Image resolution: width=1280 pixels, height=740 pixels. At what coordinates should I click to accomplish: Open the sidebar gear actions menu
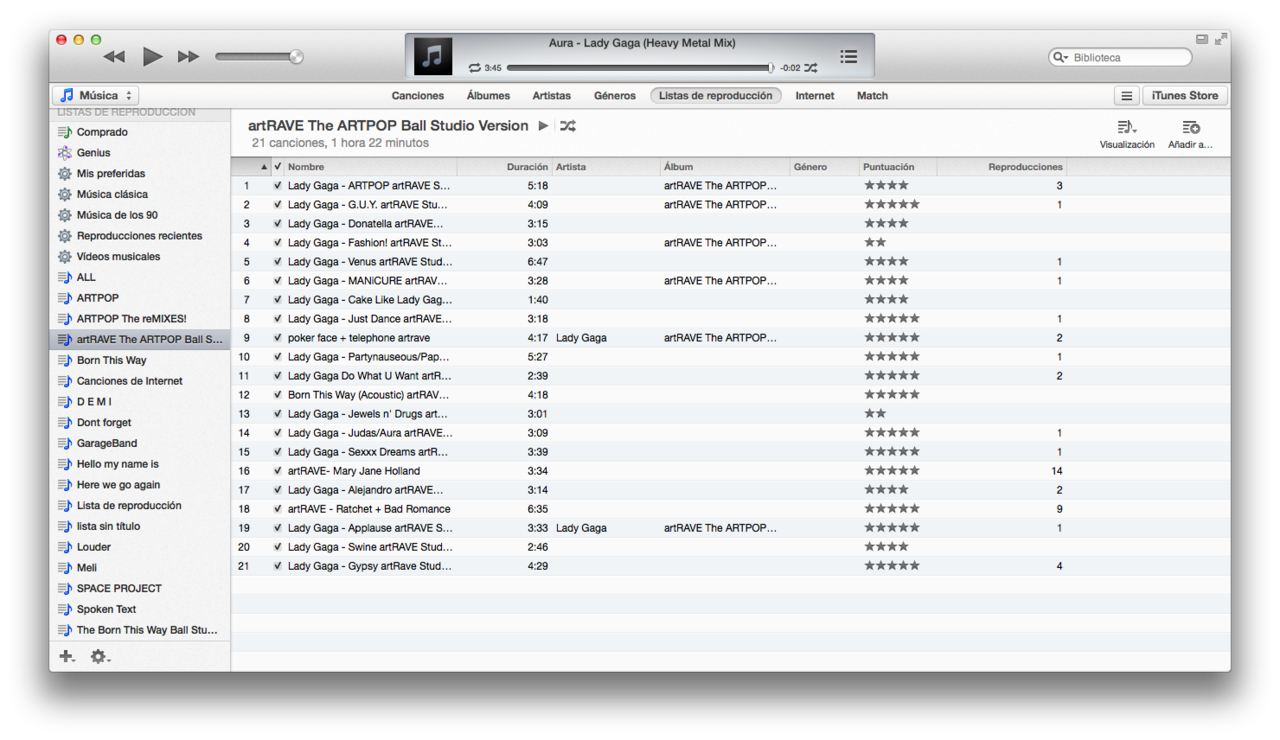(99, 657)
